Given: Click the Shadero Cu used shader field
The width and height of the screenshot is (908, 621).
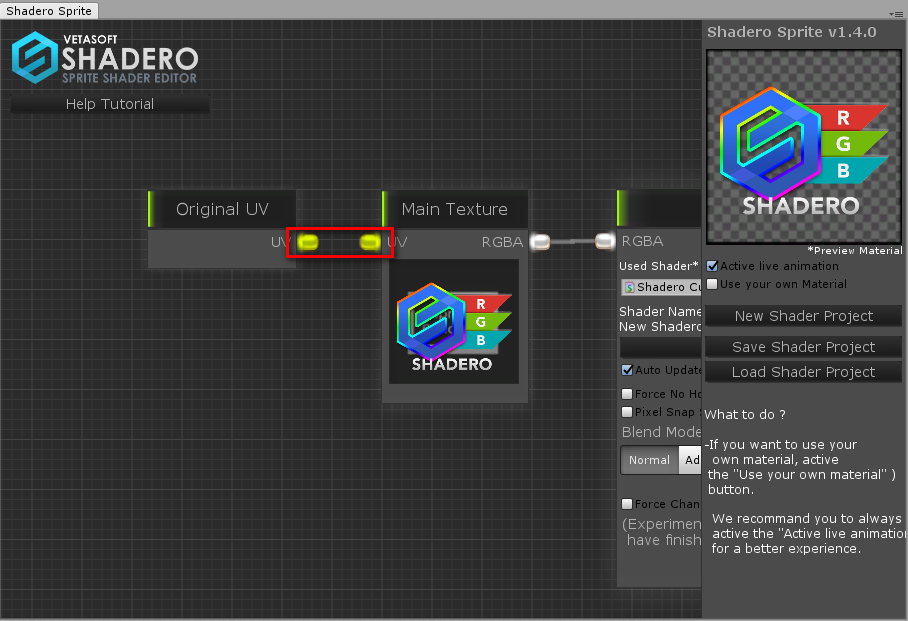Looking at the screenshot, I should 661,287.
